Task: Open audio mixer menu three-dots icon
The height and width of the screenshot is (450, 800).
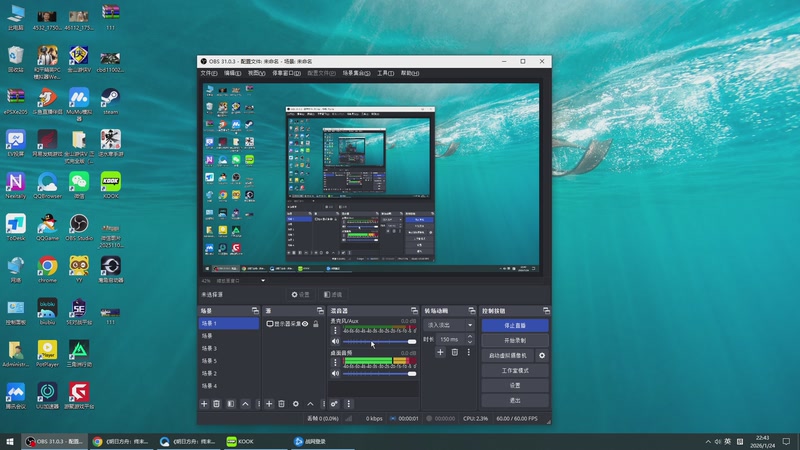Action: tap(348, 404)
